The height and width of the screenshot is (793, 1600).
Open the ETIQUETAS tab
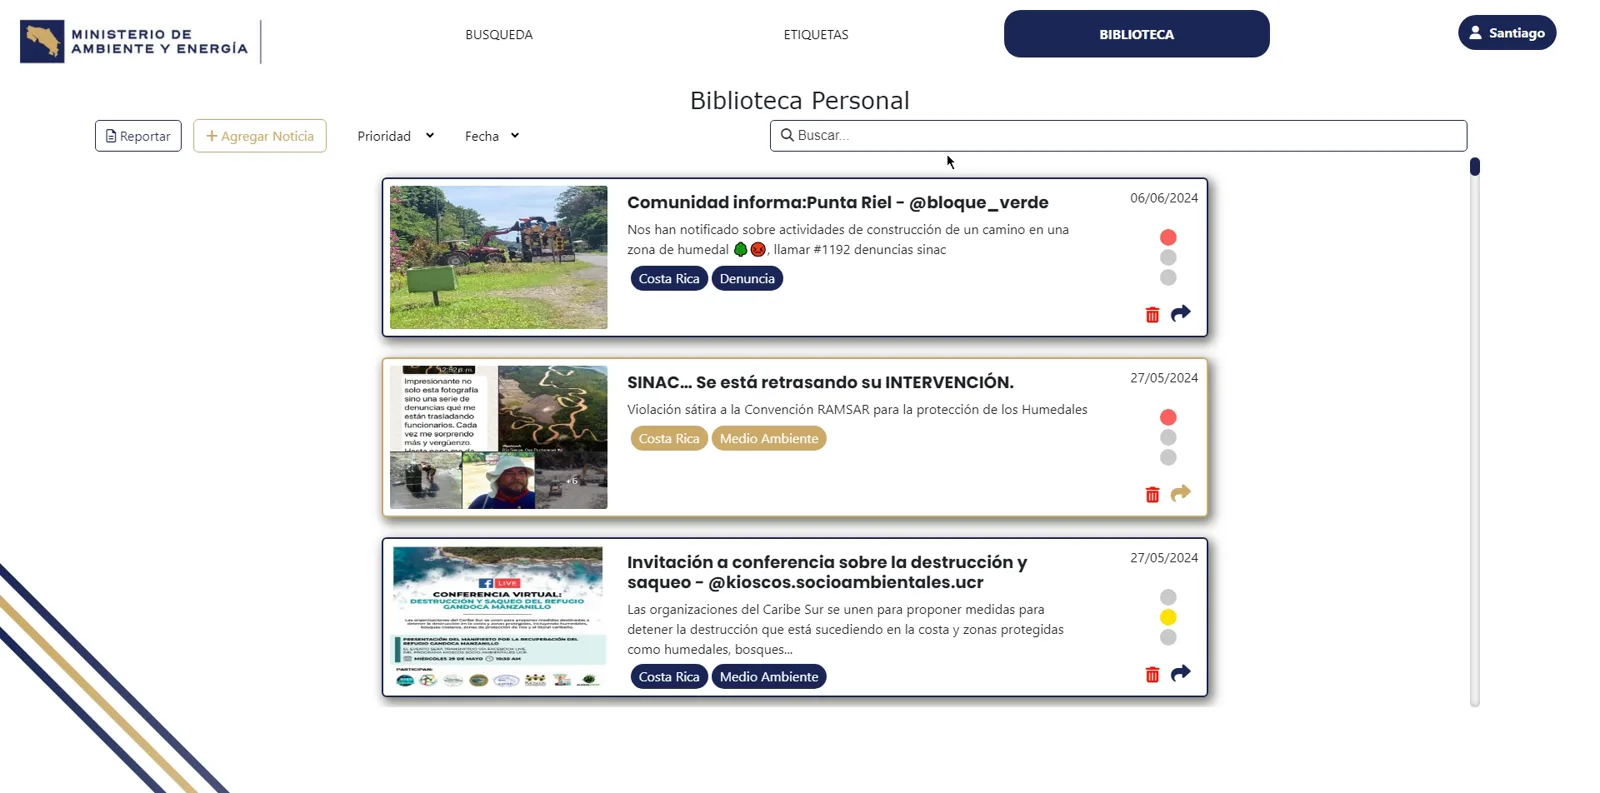[816, 34]
